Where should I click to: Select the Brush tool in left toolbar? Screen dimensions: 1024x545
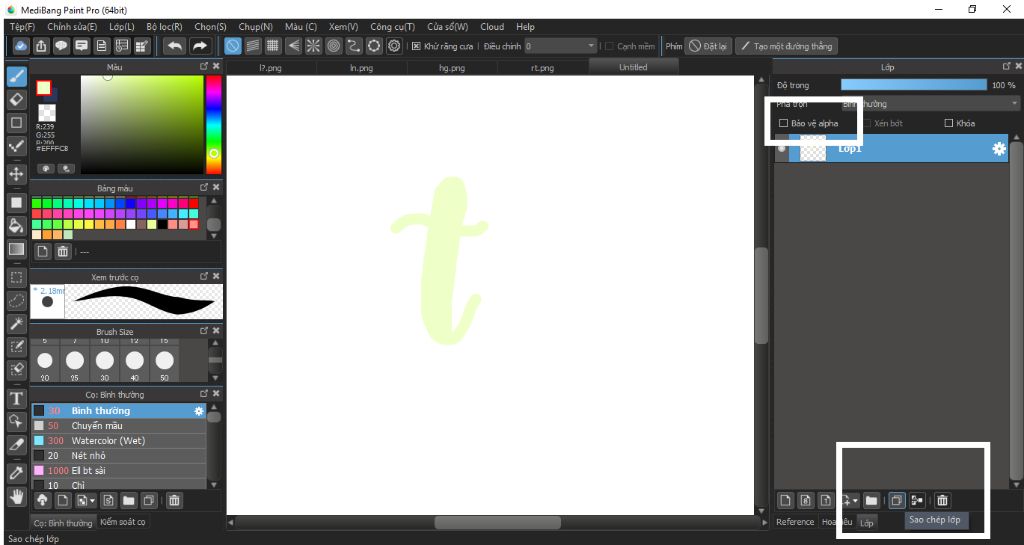tap(16, 76)
